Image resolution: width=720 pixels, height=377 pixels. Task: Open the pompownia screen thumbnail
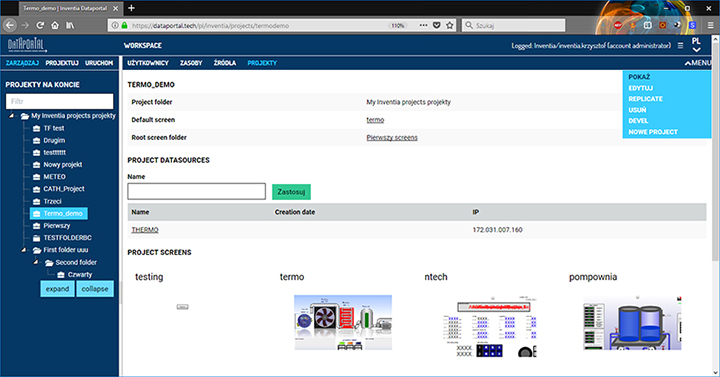[632, 322]
